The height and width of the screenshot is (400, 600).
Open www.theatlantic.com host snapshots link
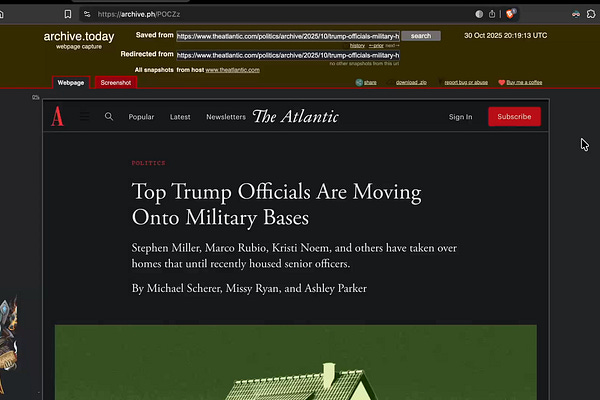(232, 70)
